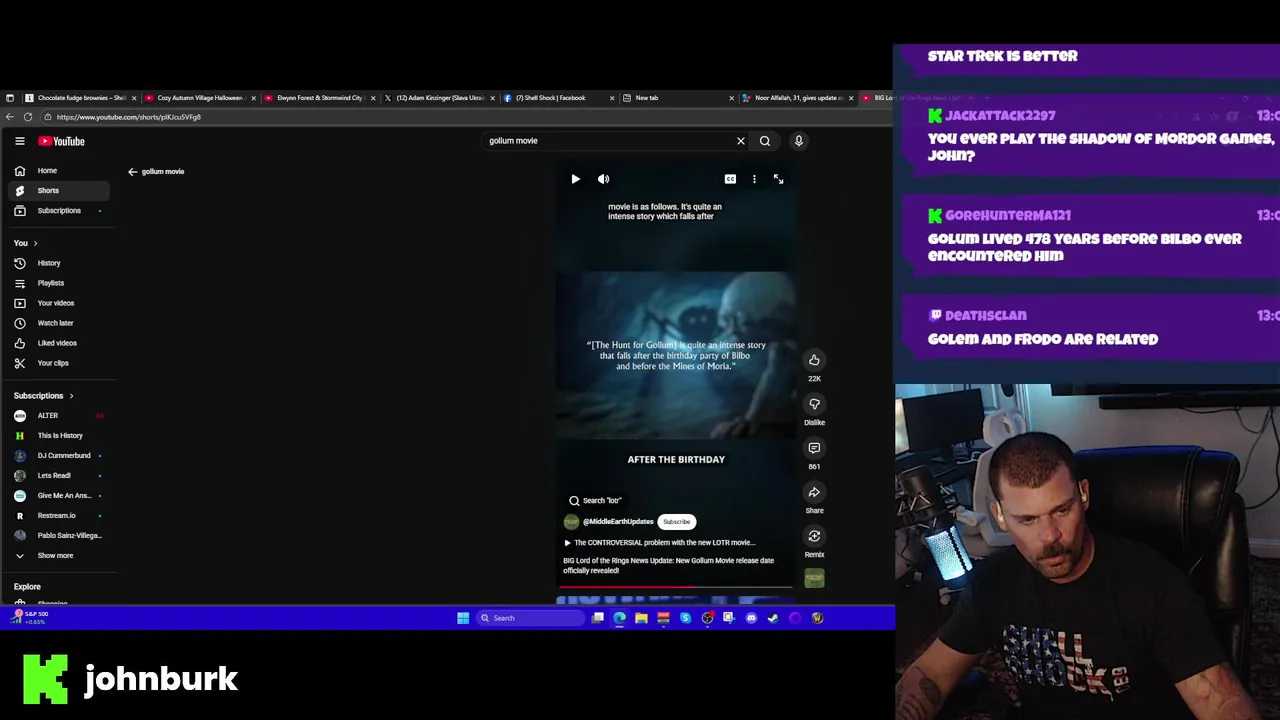Dislike the Short

pyautogui.click(x=814, y=404)
